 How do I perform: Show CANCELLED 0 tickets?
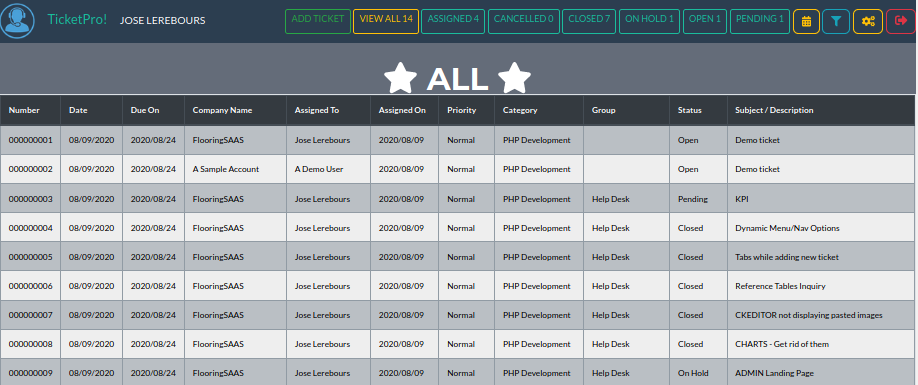click(x=523, y=21)
